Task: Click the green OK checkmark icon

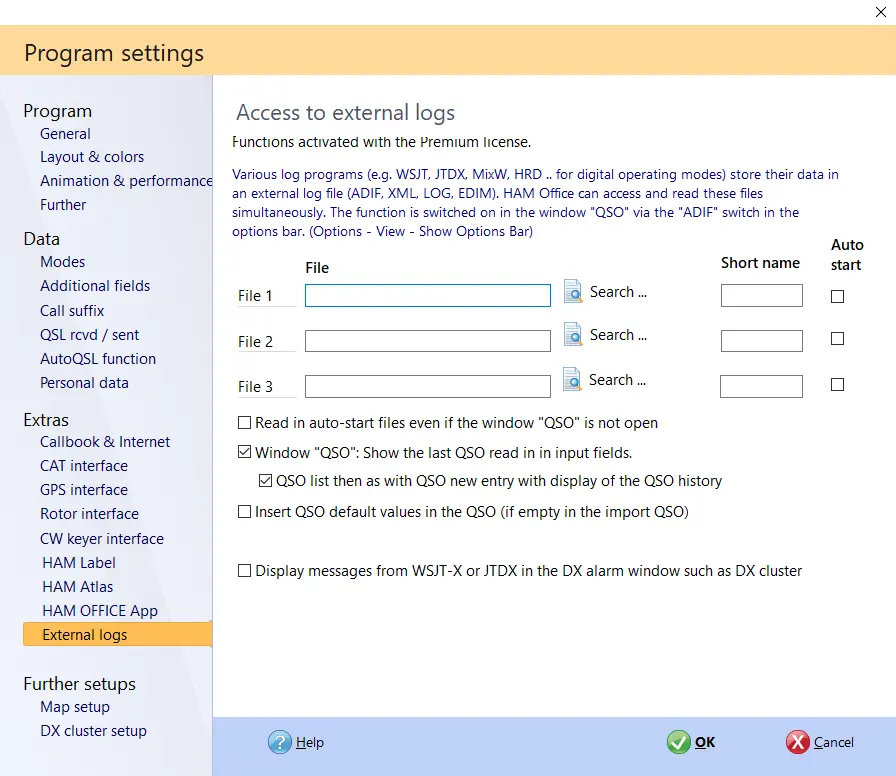Action: 678,742
